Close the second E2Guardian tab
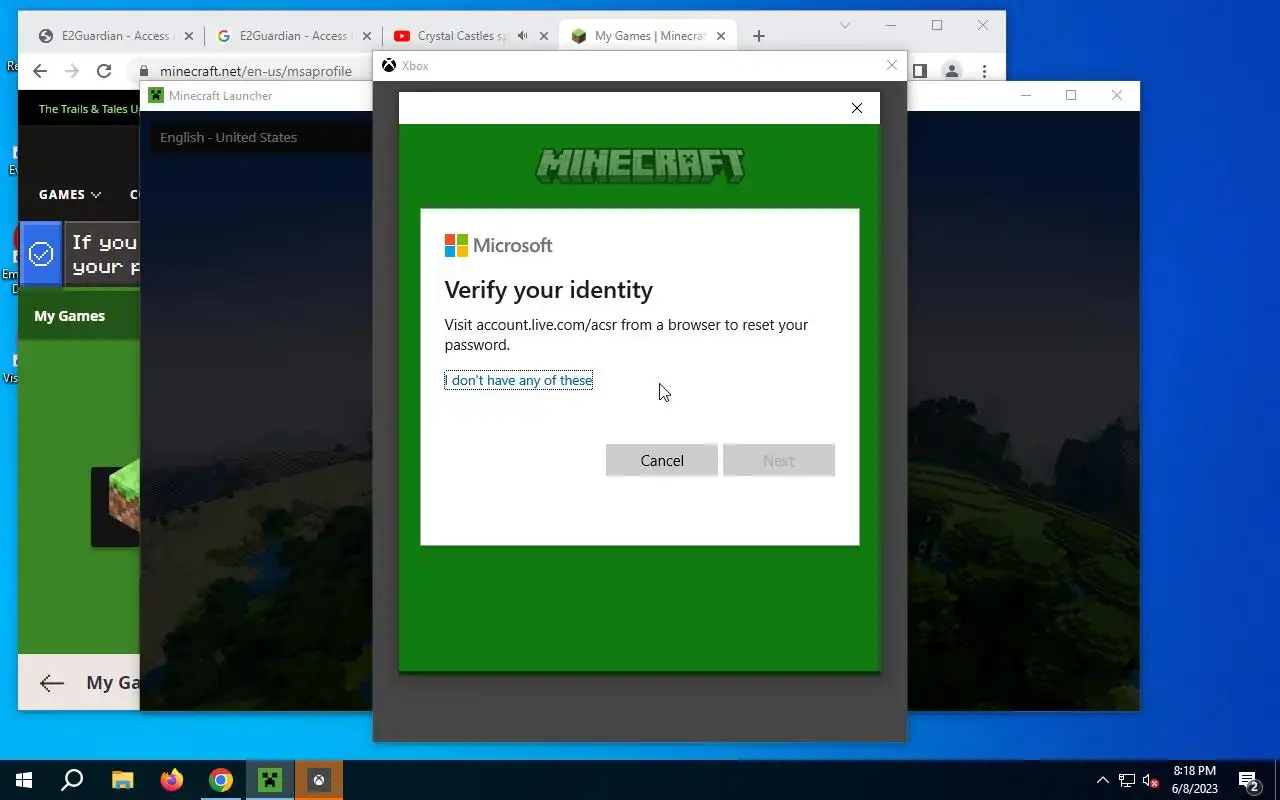The image size is (1280, 800). click(366, 36)
